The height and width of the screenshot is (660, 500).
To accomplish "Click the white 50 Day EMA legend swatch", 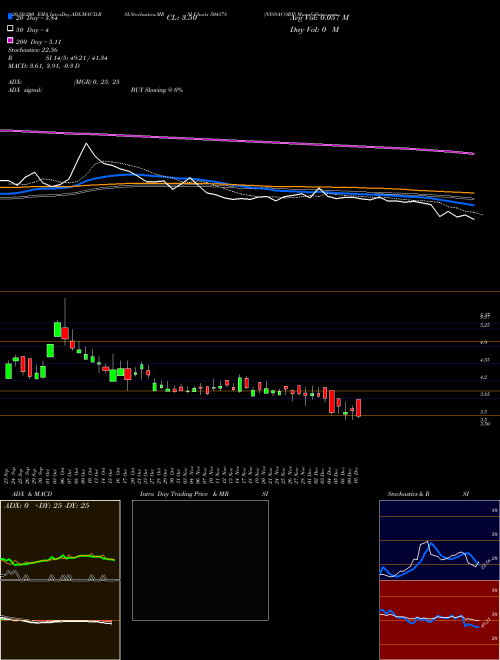I will click(10, 29).
